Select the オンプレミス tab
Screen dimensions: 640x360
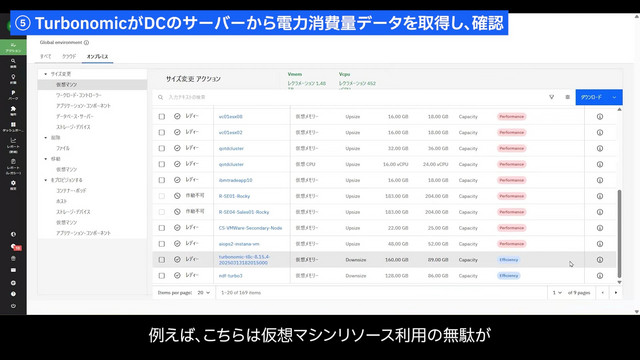click(x=97, y=56)
